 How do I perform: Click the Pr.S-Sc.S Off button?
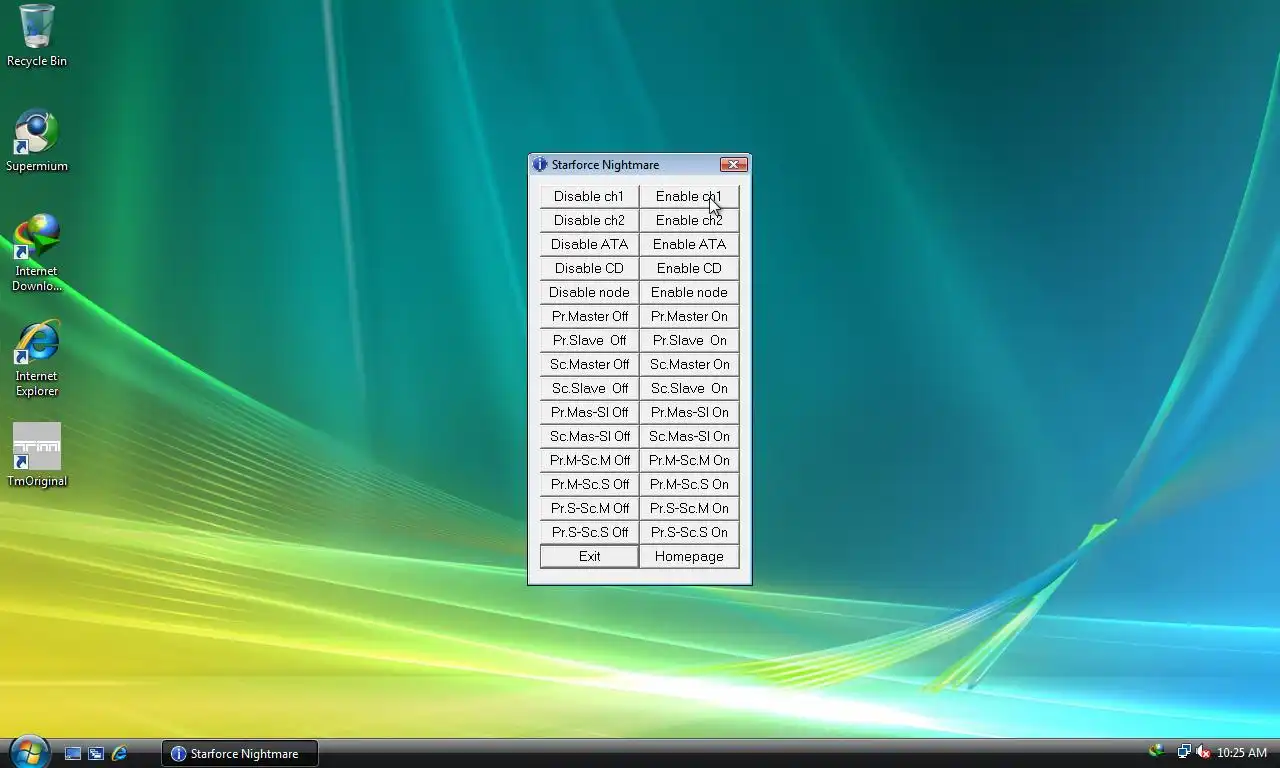589,532
